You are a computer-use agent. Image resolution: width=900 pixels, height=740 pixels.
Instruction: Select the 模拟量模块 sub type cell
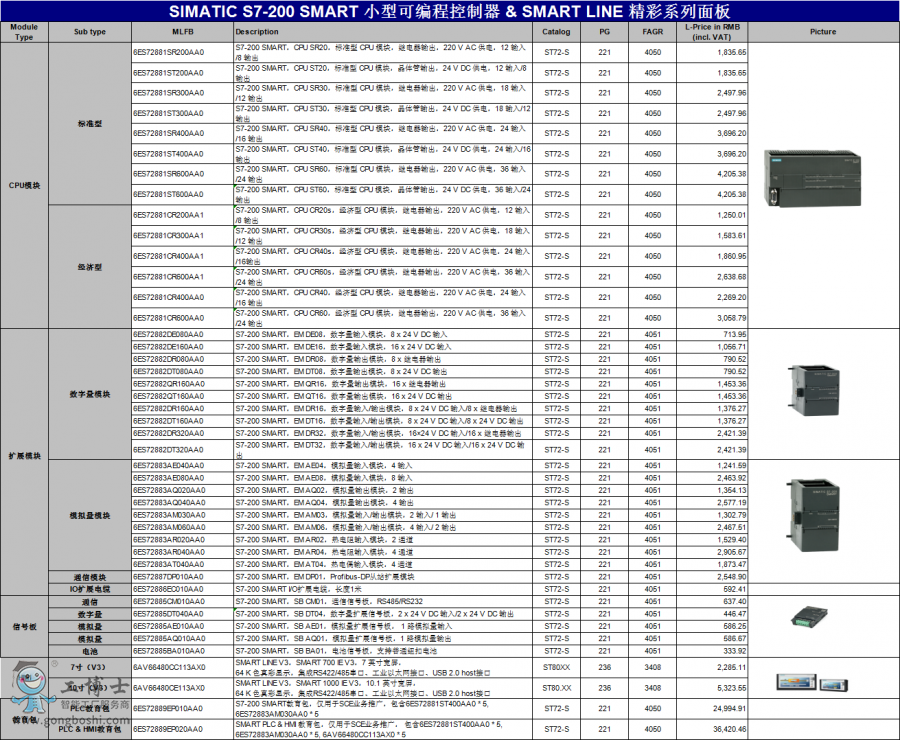tap(90, 515)
